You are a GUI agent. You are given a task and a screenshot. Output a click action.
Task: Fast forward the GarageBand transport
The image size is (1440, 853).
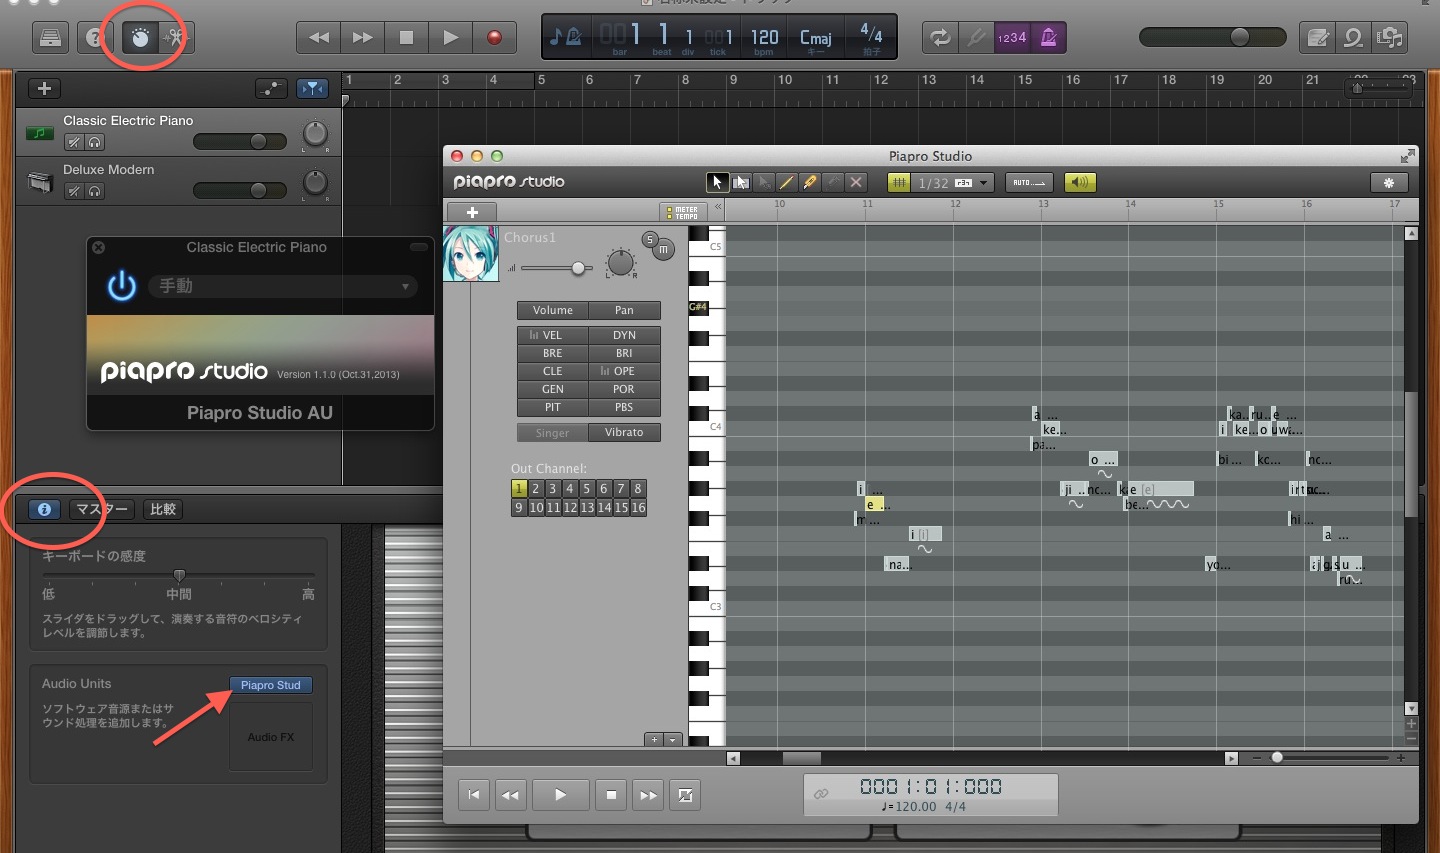pyautogui.click(x=363, y=38)
